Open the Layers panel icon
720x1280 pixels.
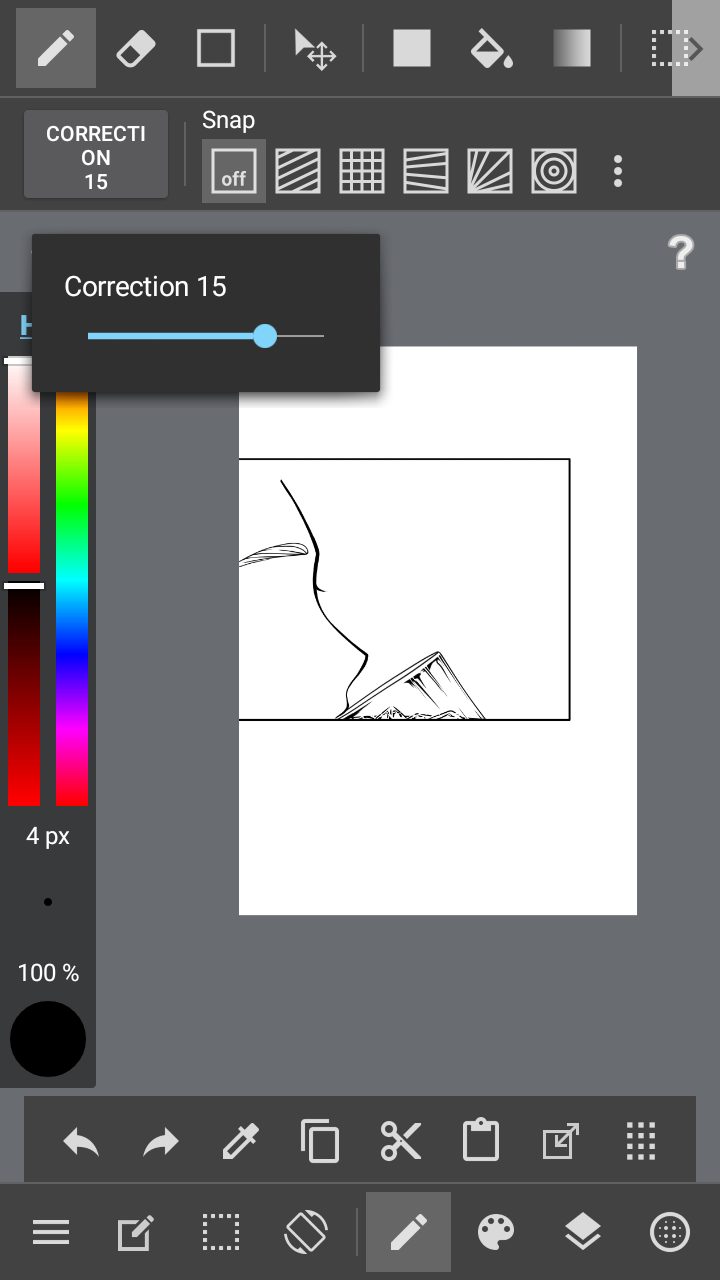[582, 1232]
